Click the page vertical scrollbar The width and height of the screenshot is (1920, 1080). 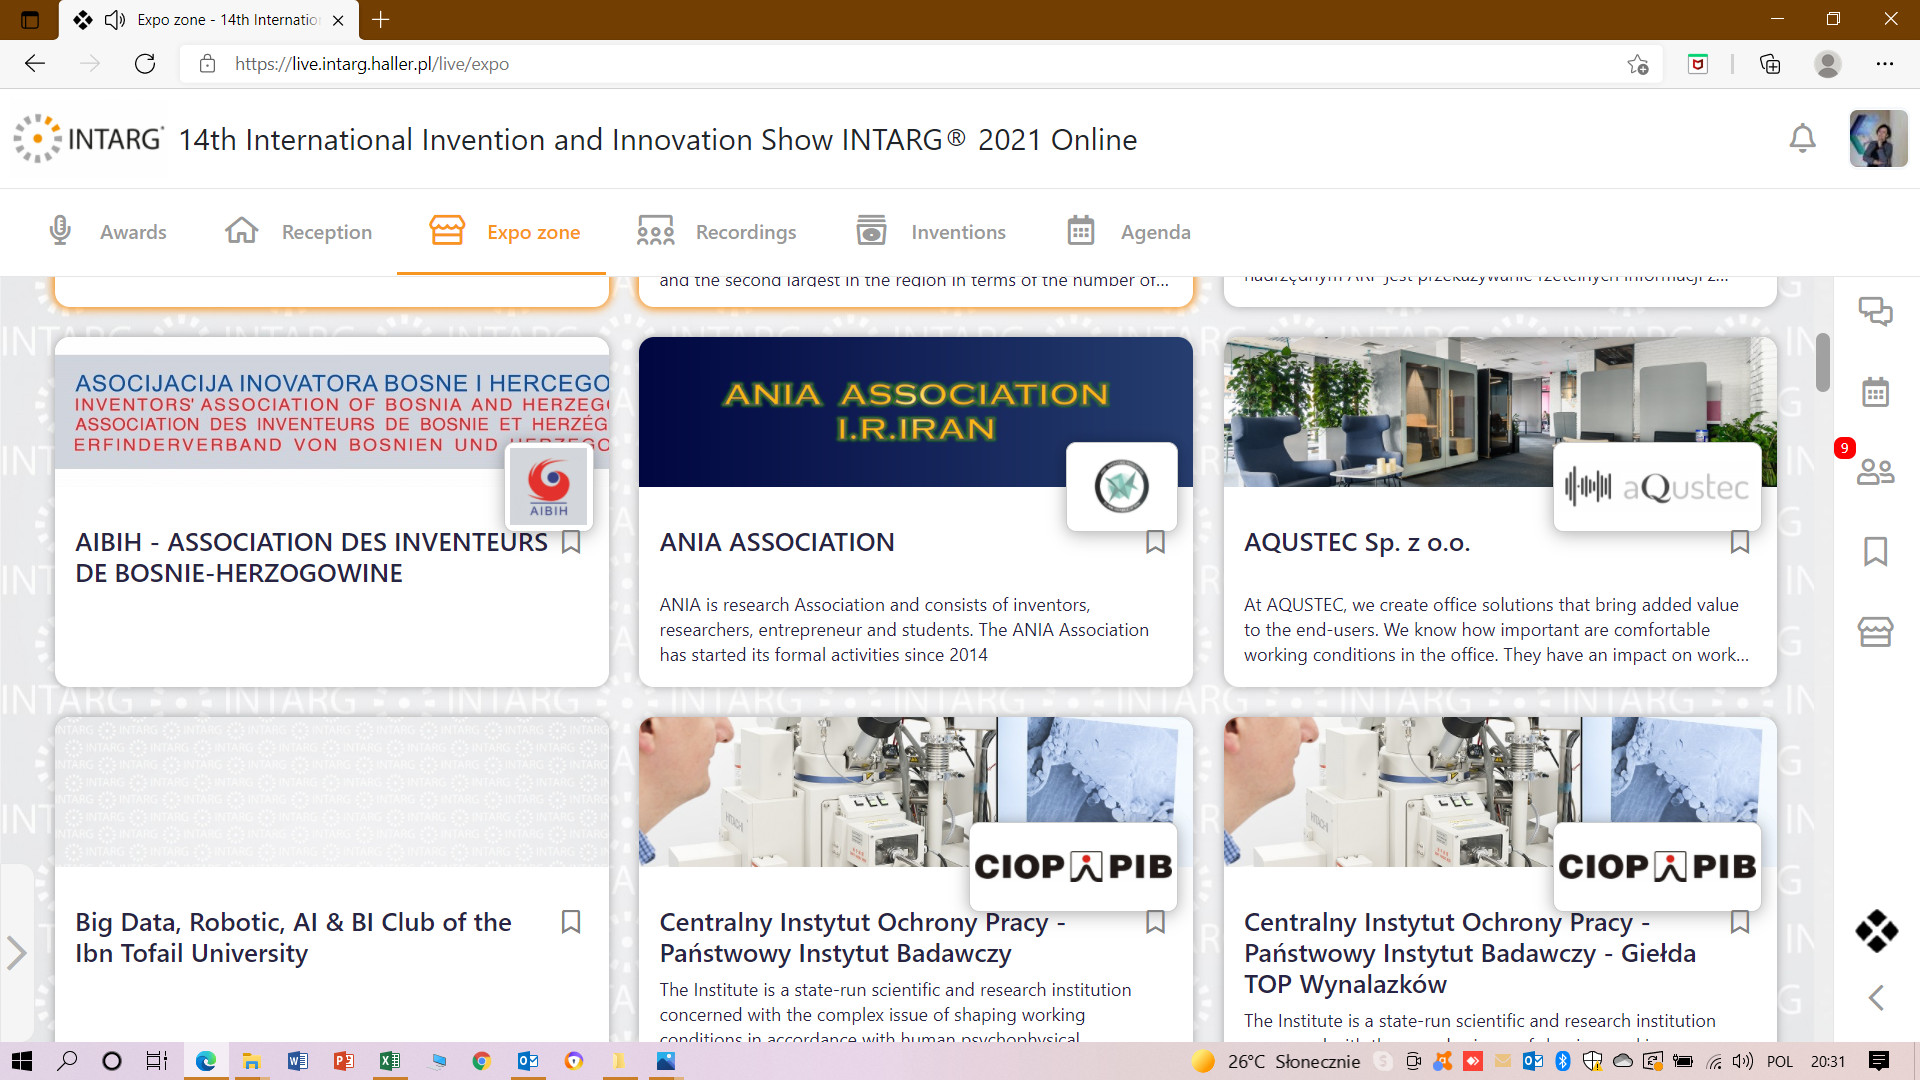(1823, 362)
